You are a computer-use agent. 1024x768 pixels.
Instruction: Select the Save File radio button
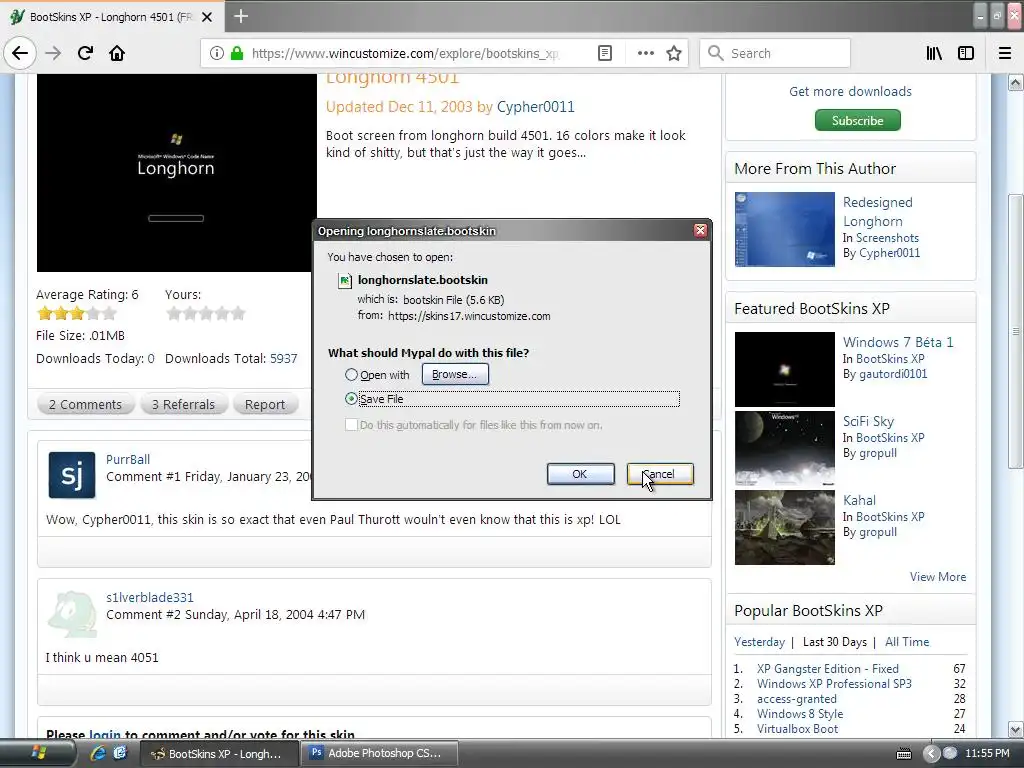(x=351, y=398)
